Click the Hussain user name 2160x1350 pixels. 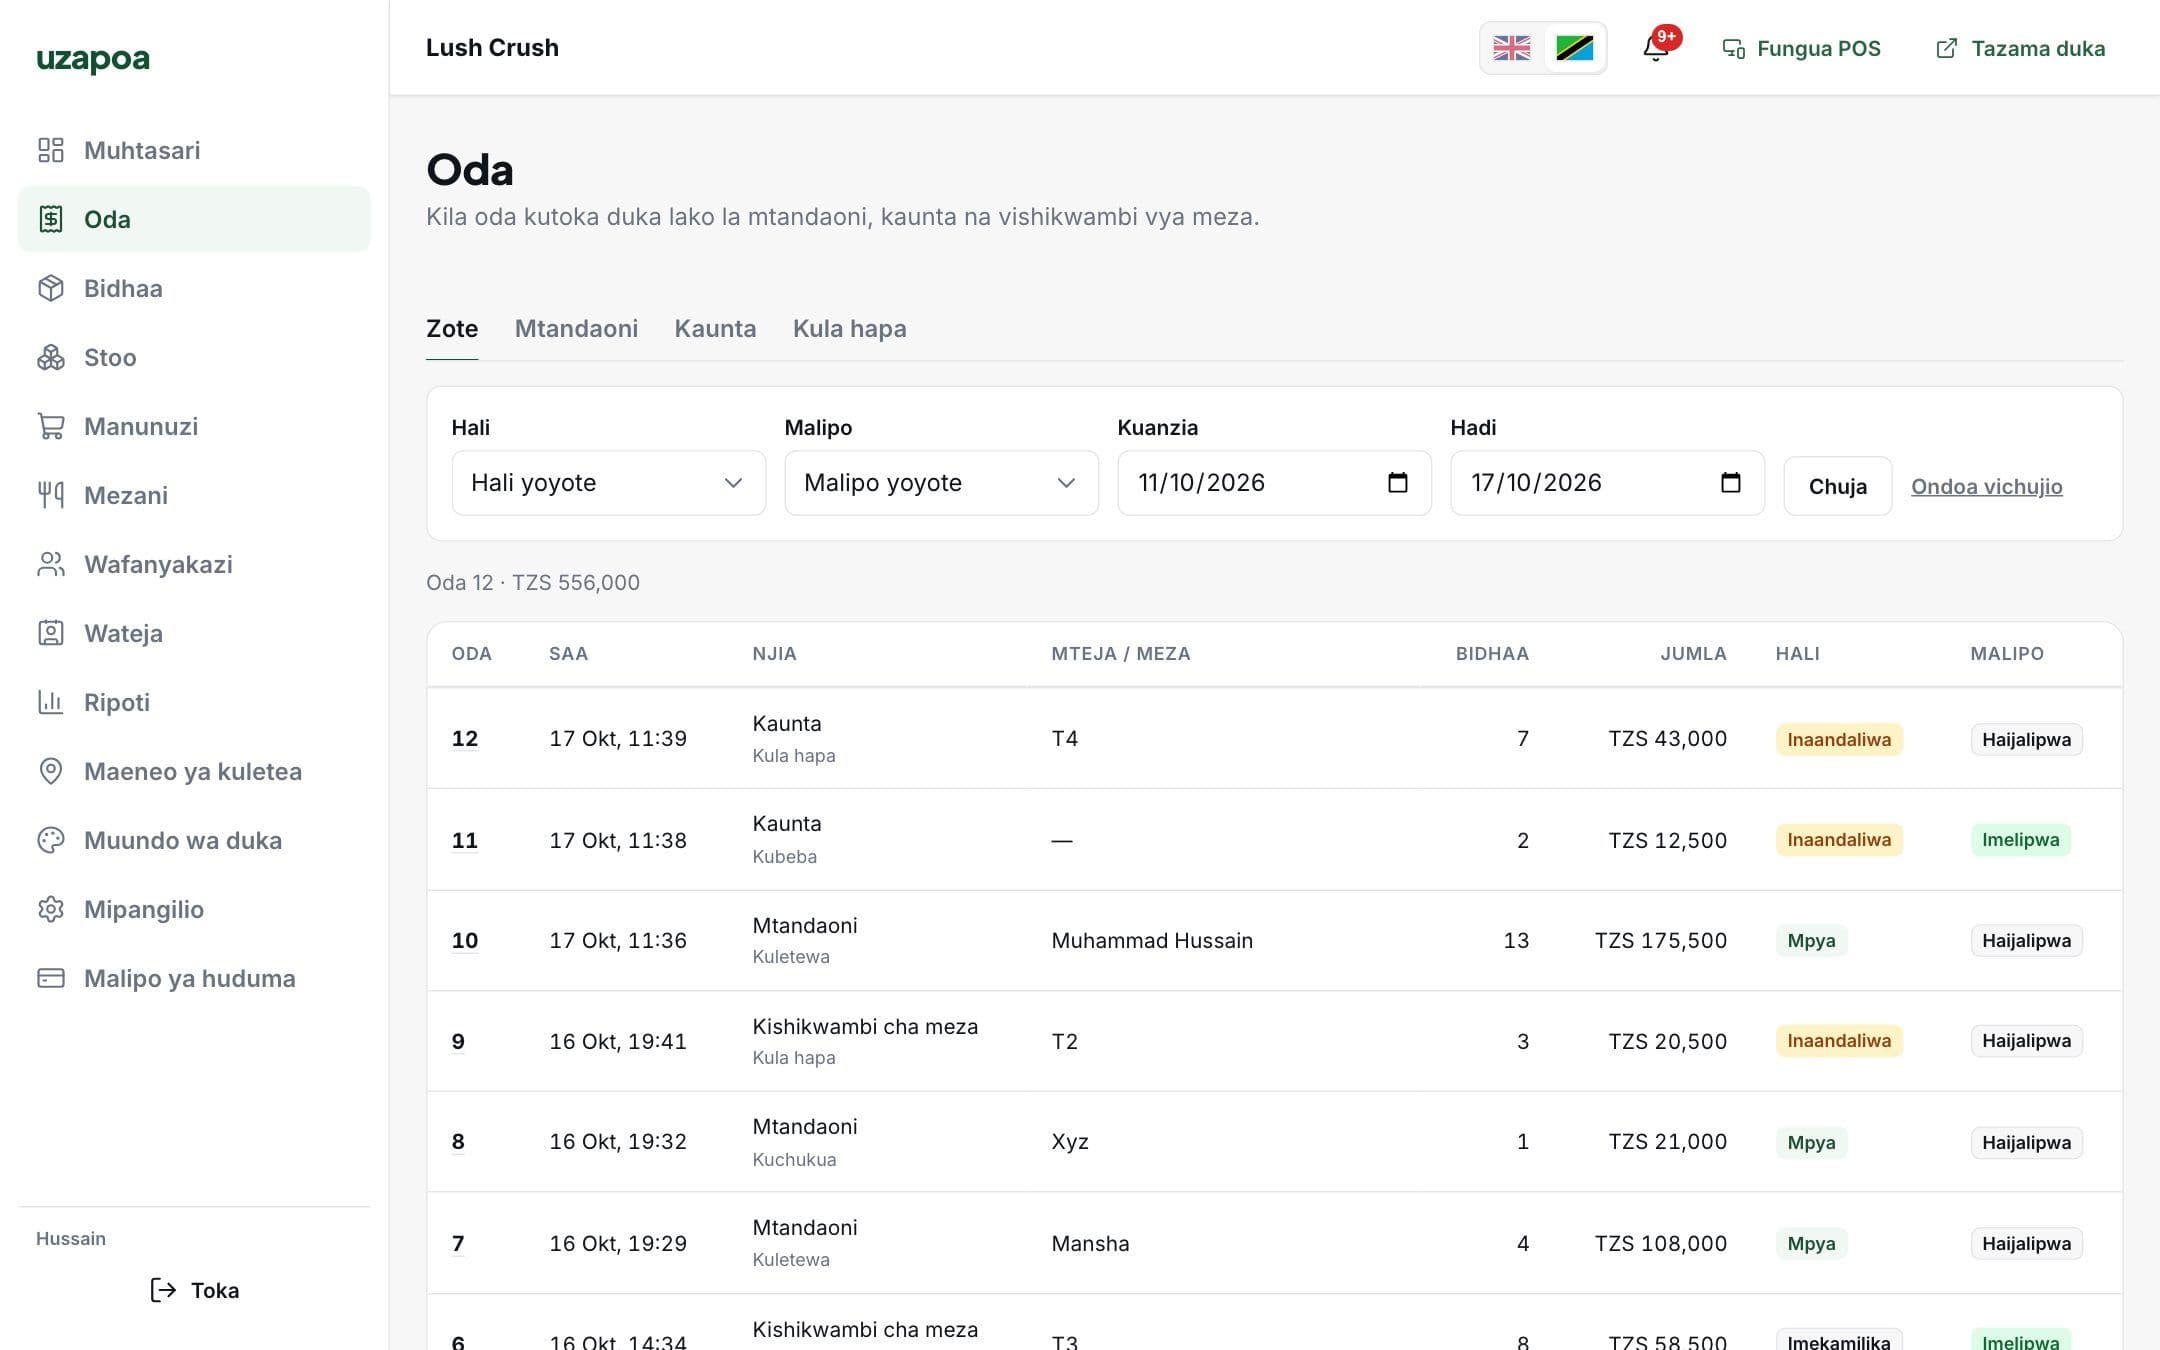(71, 1239)
